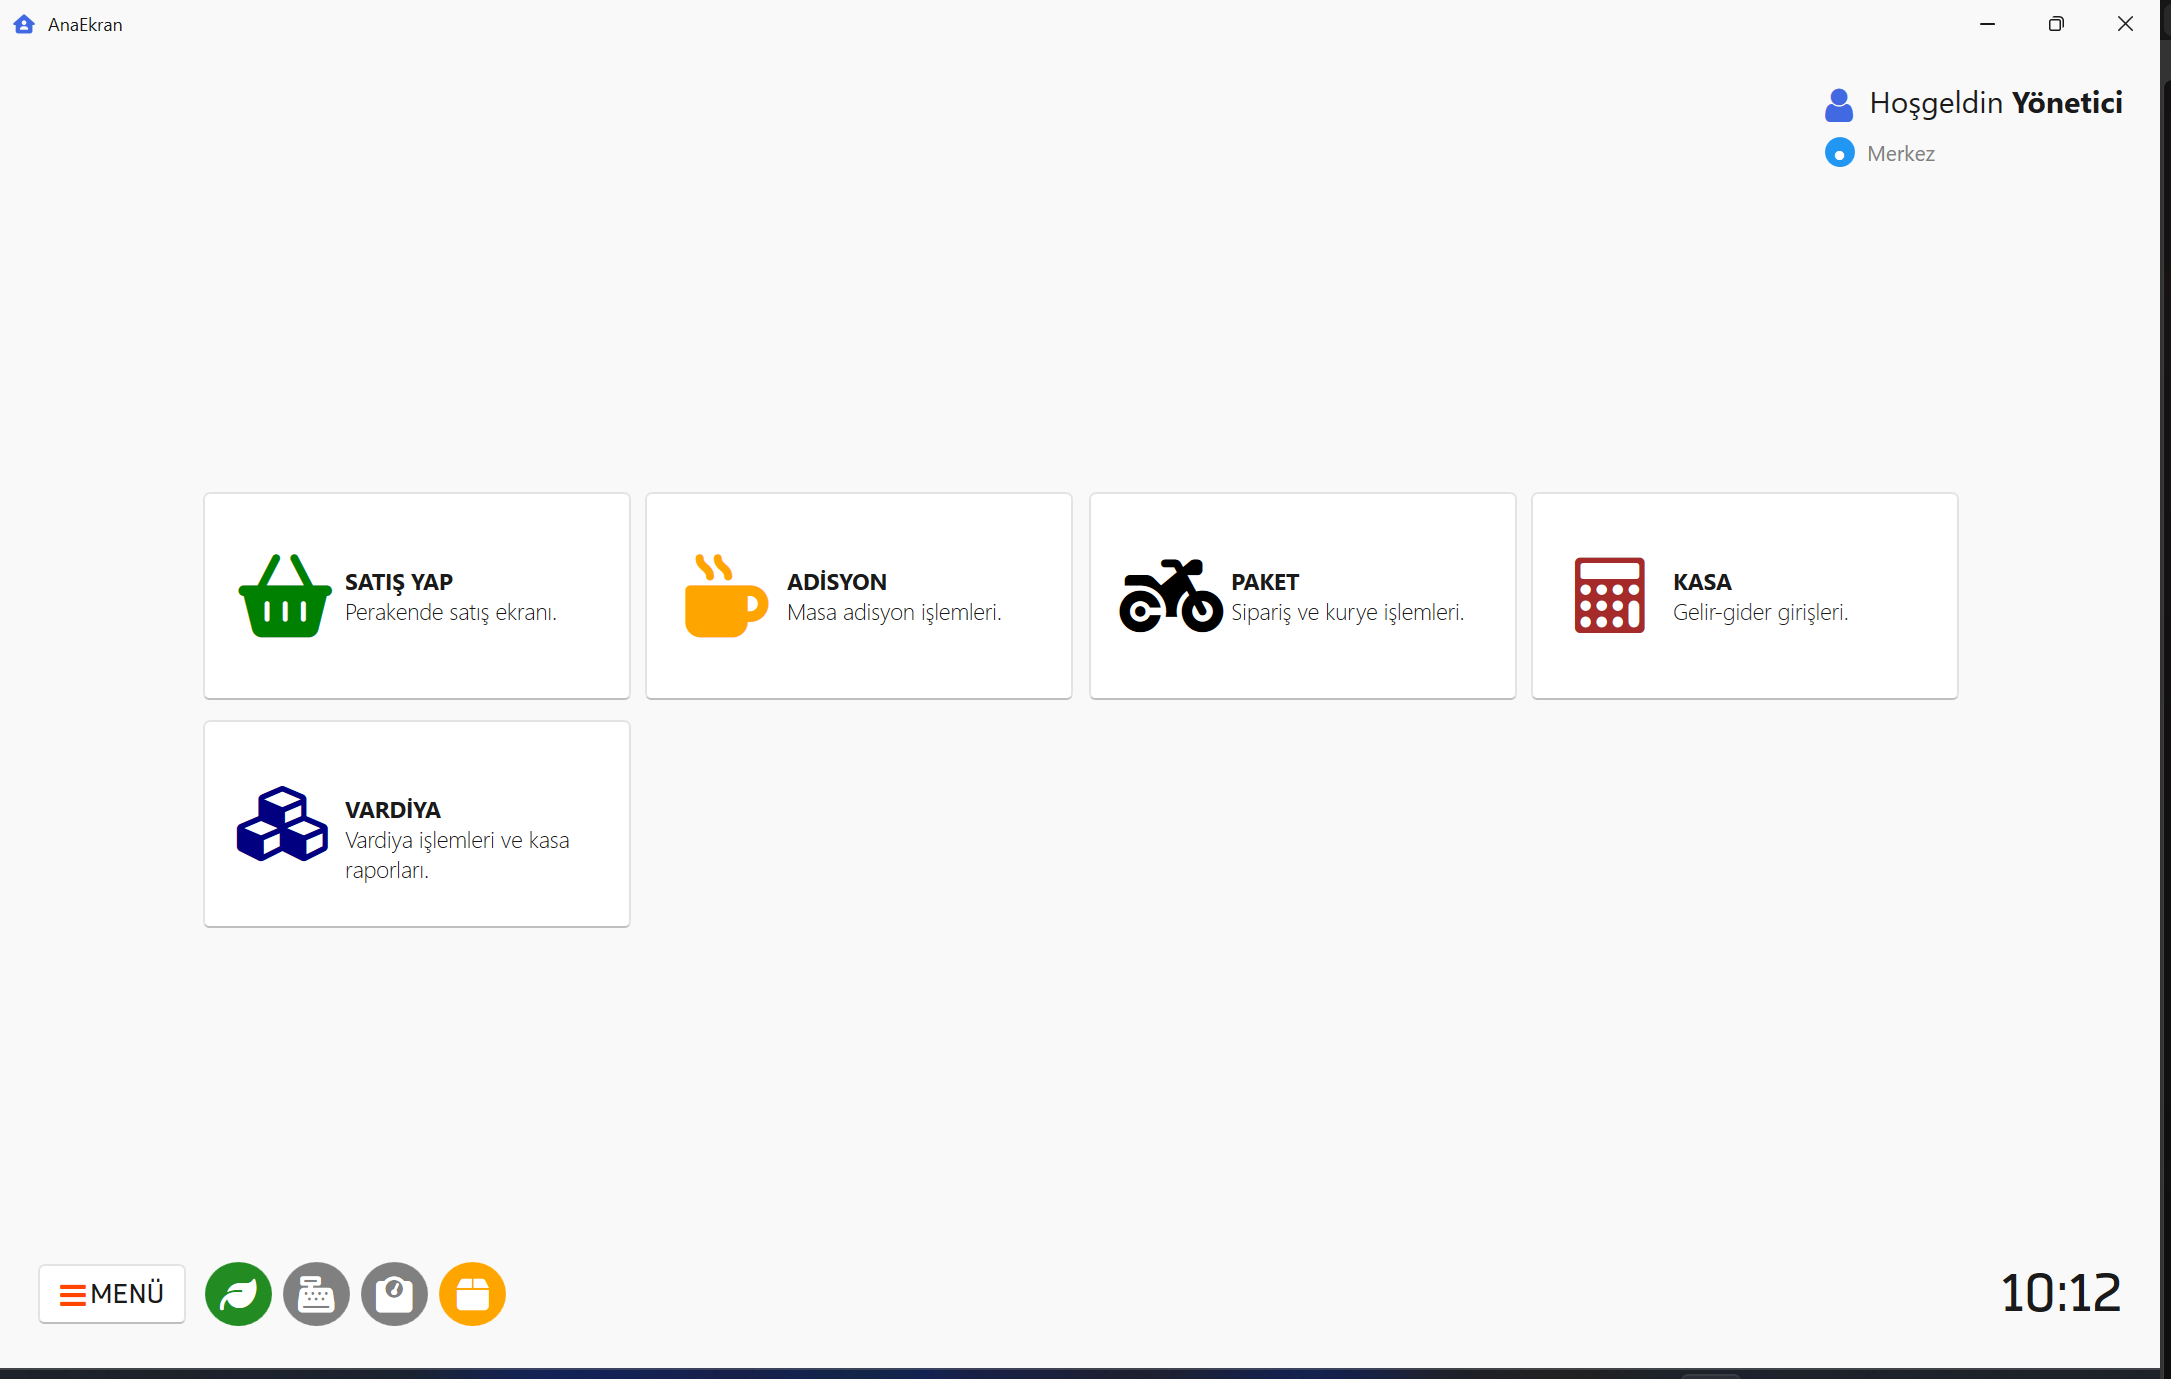Click the Hoşgeldin Yönetici greeting text
The image size is (2171, 1379).
1995,103
